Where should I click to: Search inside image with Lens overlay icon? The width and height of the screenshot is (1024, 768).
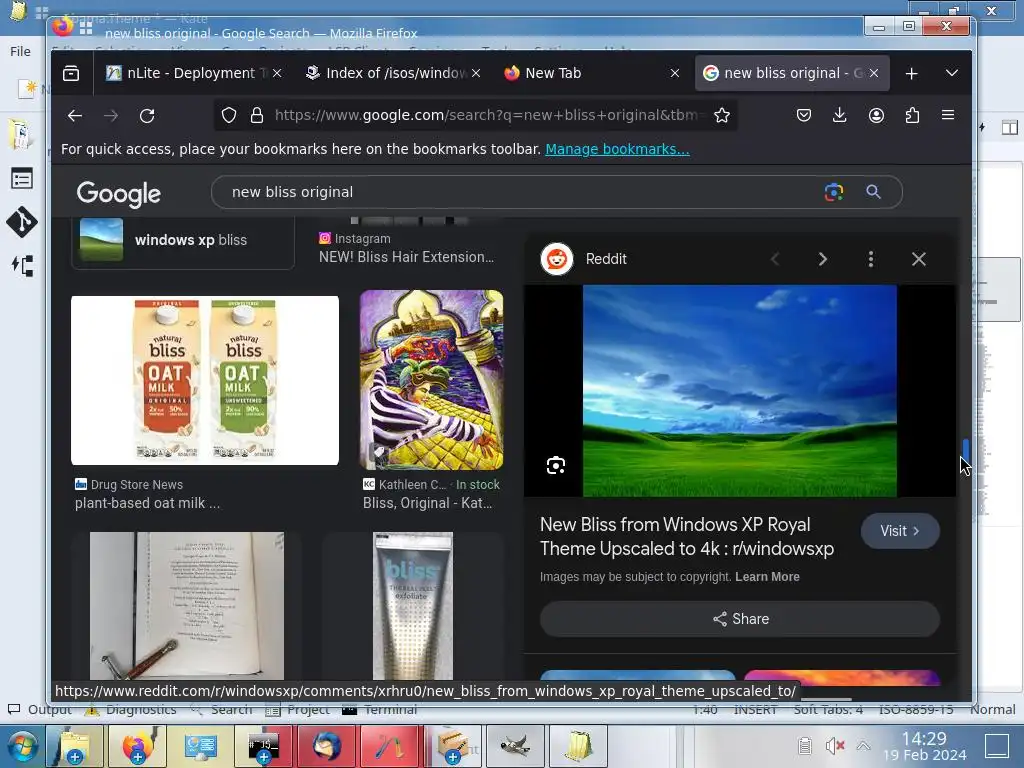pyautogui.click(x=556, y=466)
